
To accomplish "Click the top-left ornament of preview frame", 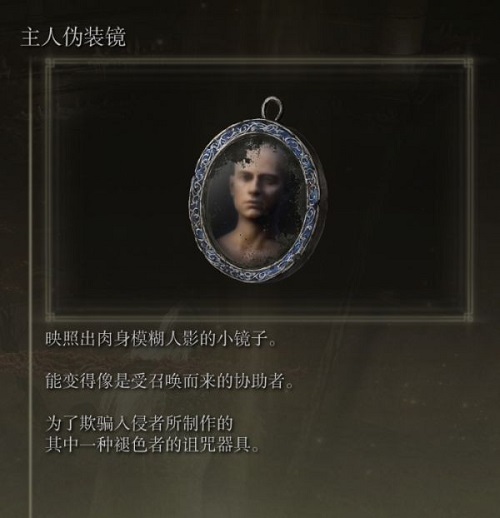I will (49, 62).
